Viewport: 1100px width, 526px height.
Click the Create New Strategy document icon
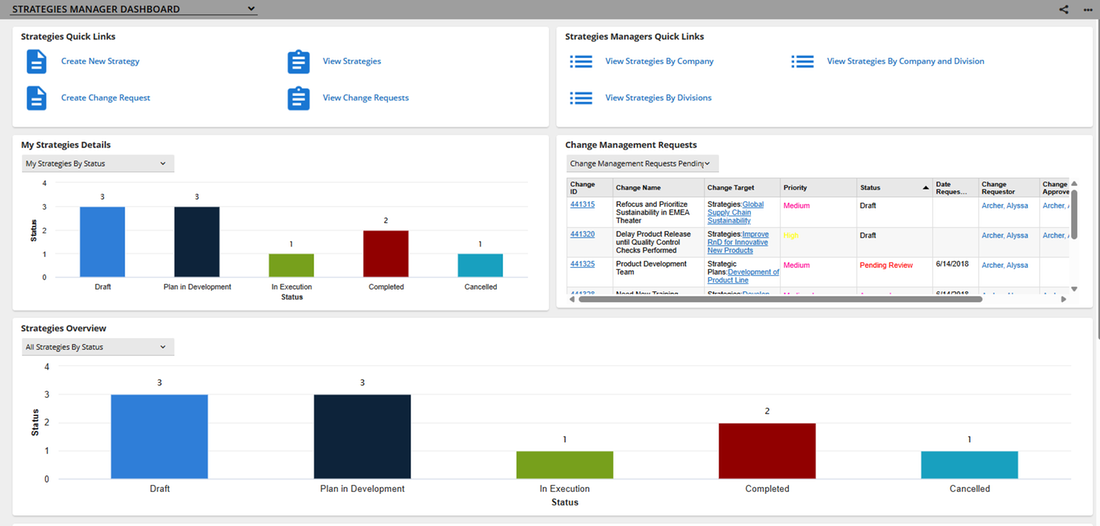click(x=36, y=62)
